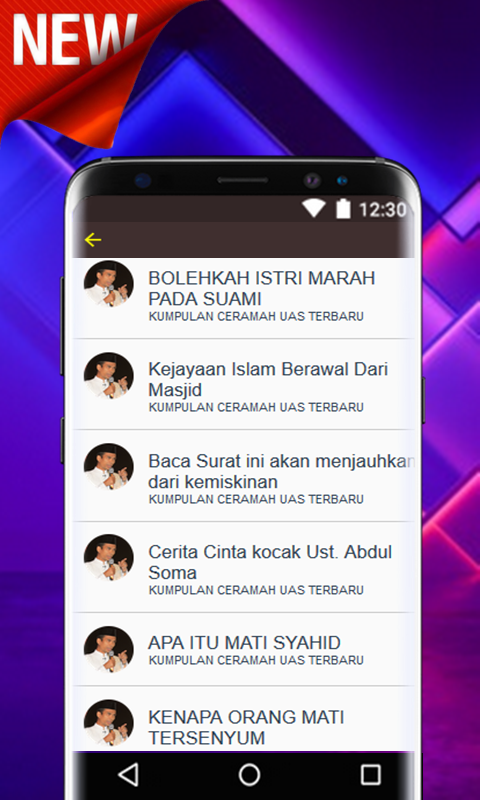This screenshot has width=480, height=800.
Task: Open avatar beside Bolehkah Istri Marah
Action: 109,285
